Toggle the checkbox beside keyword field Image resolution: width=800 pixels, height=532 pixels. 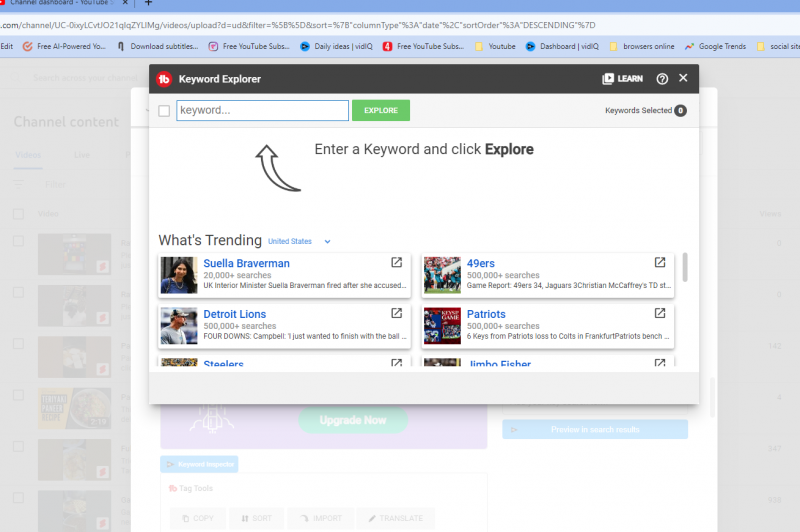click(164, 111)
